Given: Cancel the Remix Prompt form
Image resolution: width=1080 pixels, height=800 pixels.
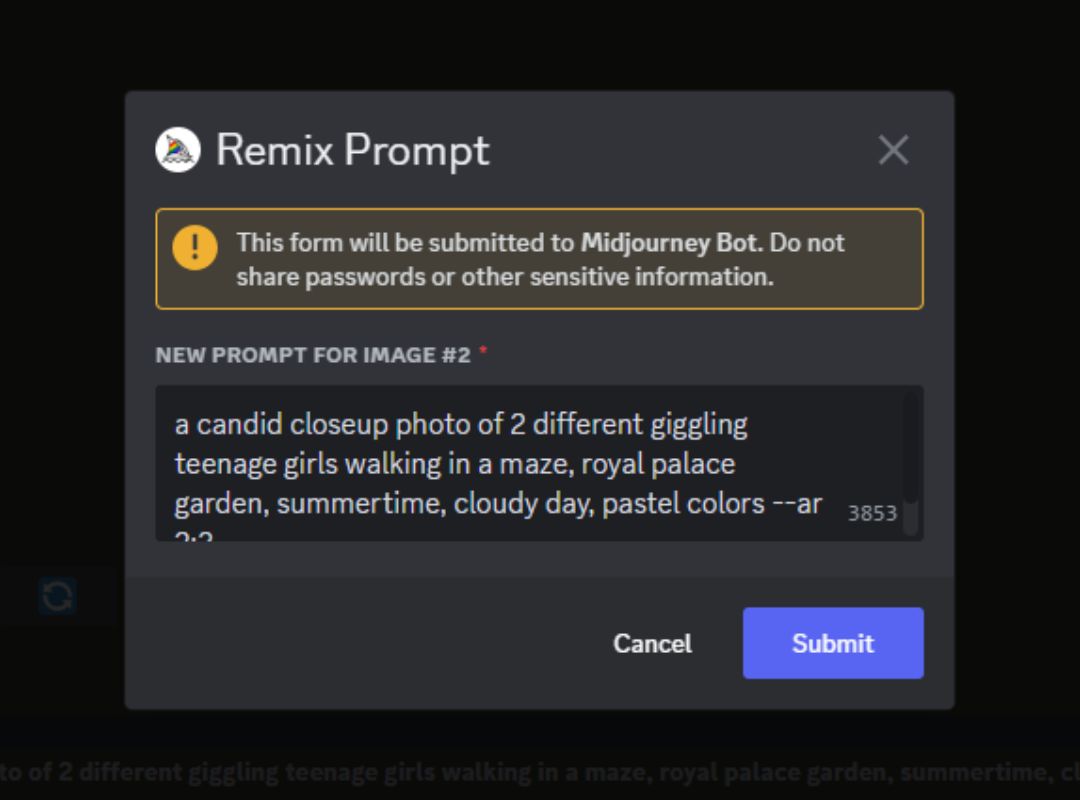Looking at the screenshot, I should [x=651, y=643].
